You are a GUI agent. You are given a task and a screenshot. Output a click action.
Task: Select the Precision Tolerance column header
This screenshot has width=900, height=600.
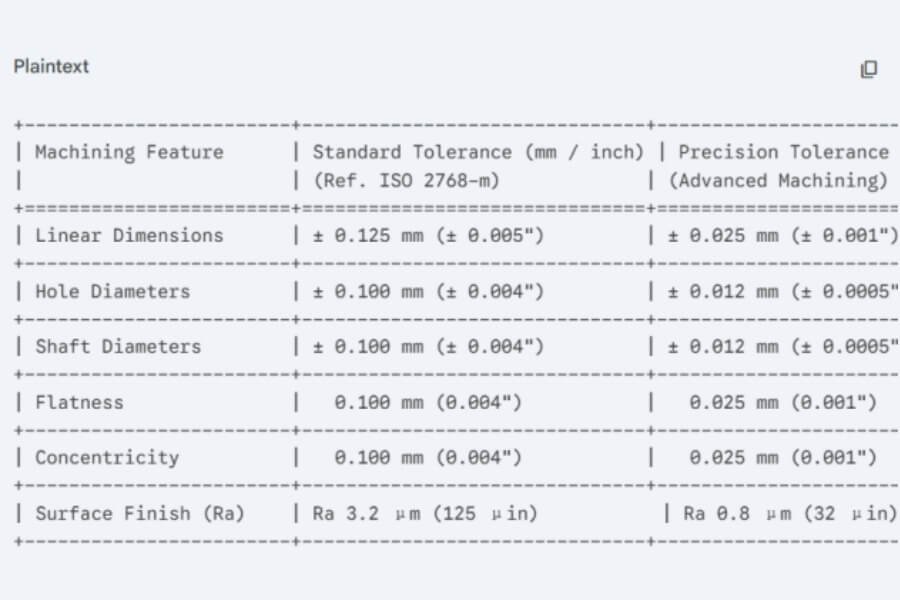coord(782,152)
